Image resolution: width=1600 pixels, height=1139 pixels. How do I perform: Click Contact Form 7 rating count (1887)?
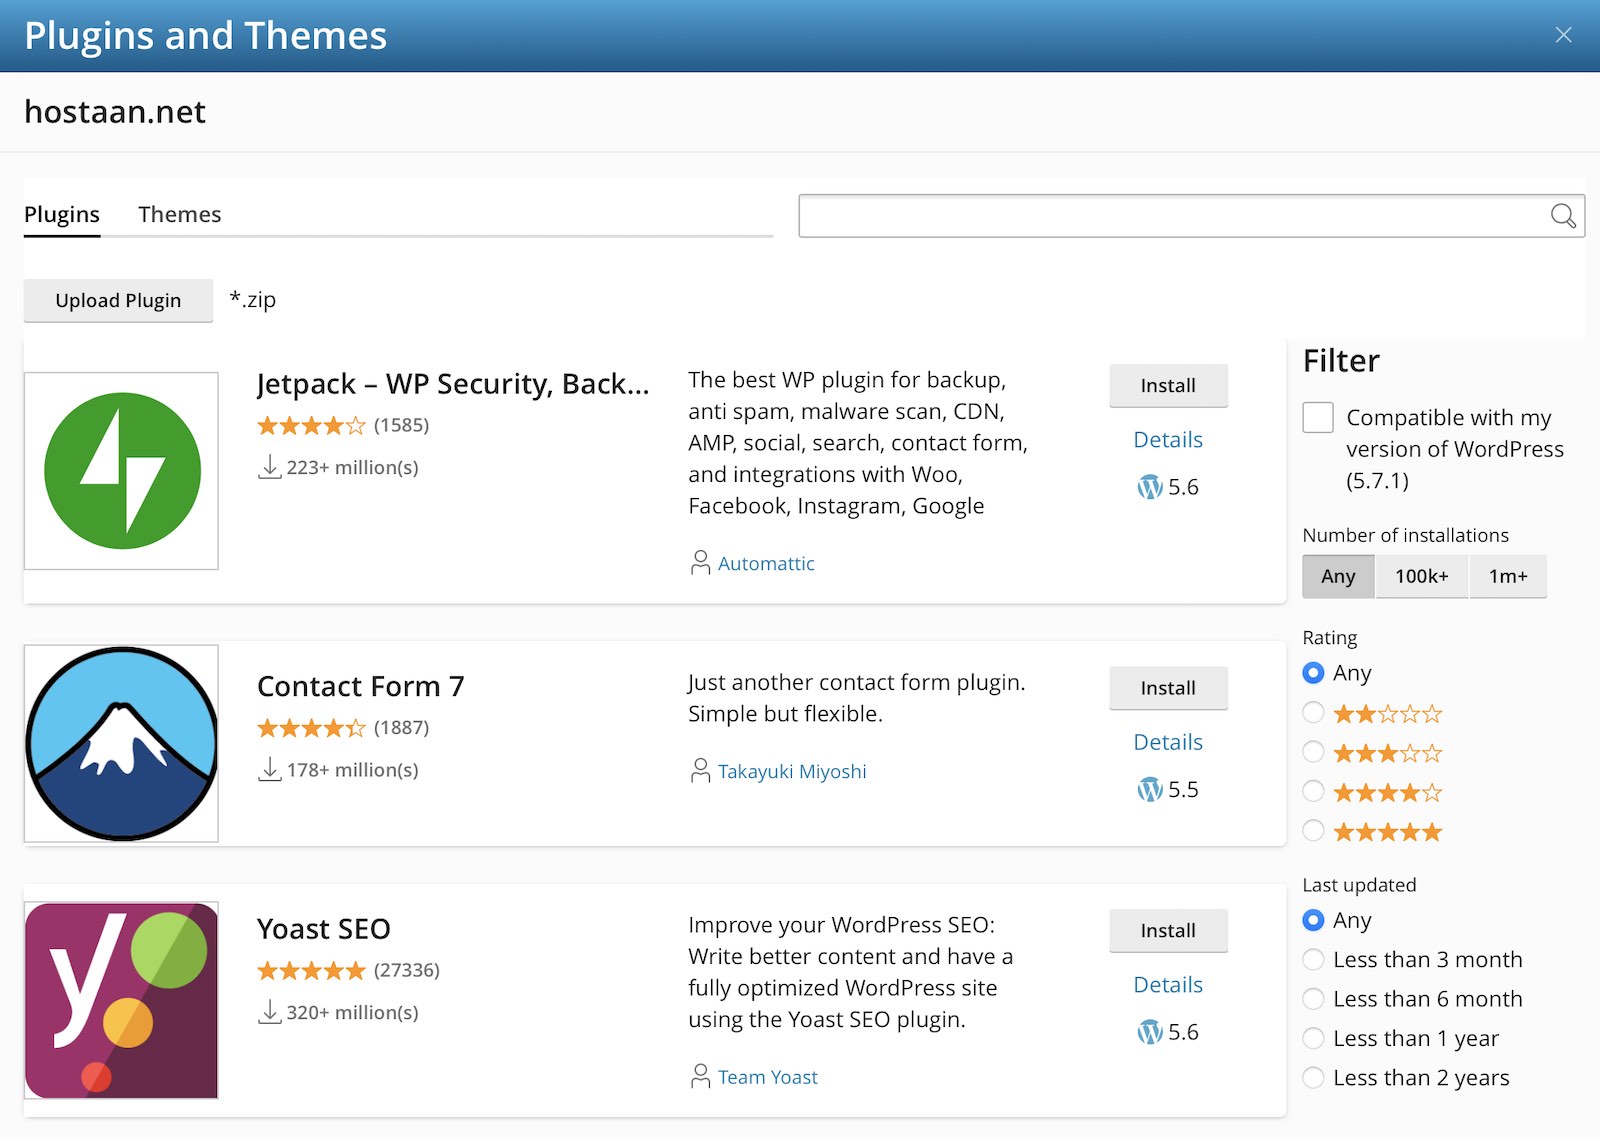point(401,728)
